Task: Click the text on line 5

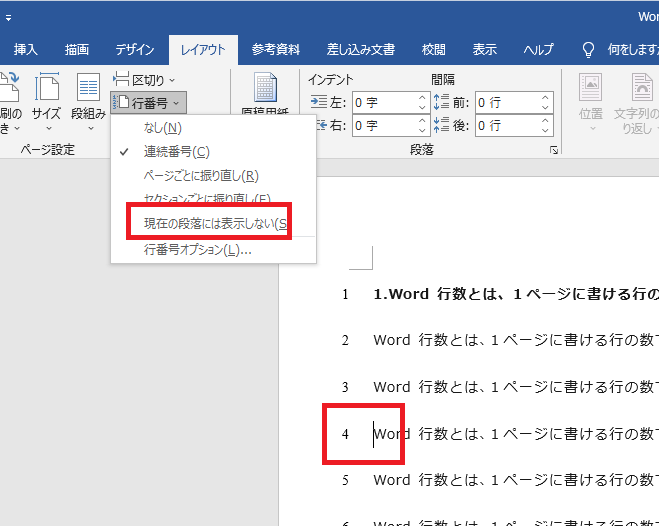Action: (516, 480)
